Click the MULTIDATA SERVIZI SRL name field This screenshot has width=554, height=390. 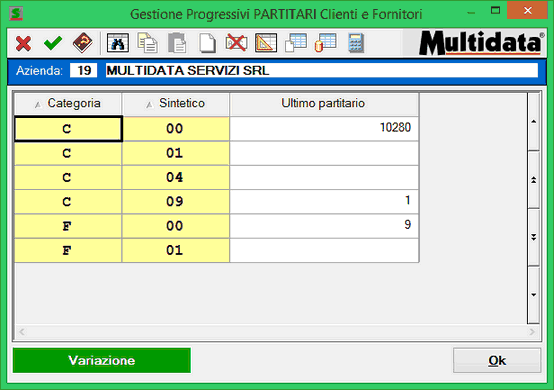tap(322, 70)
